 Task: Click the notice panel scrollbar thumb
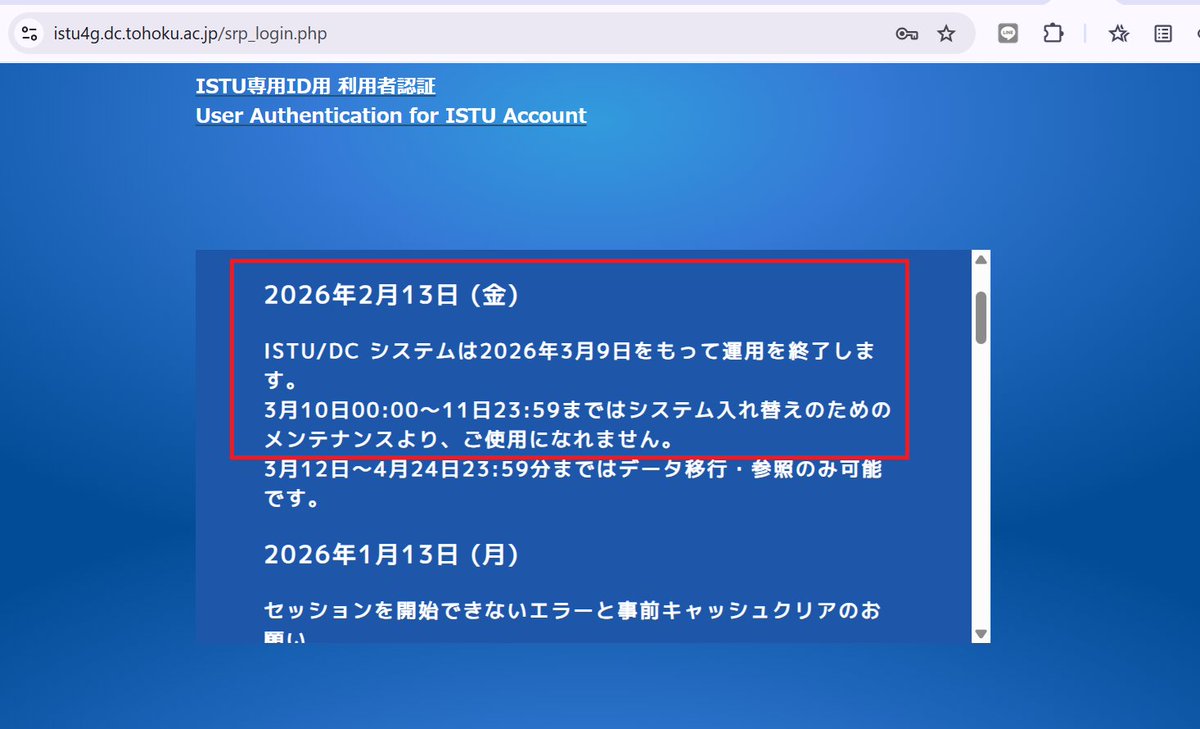(981, 317)
